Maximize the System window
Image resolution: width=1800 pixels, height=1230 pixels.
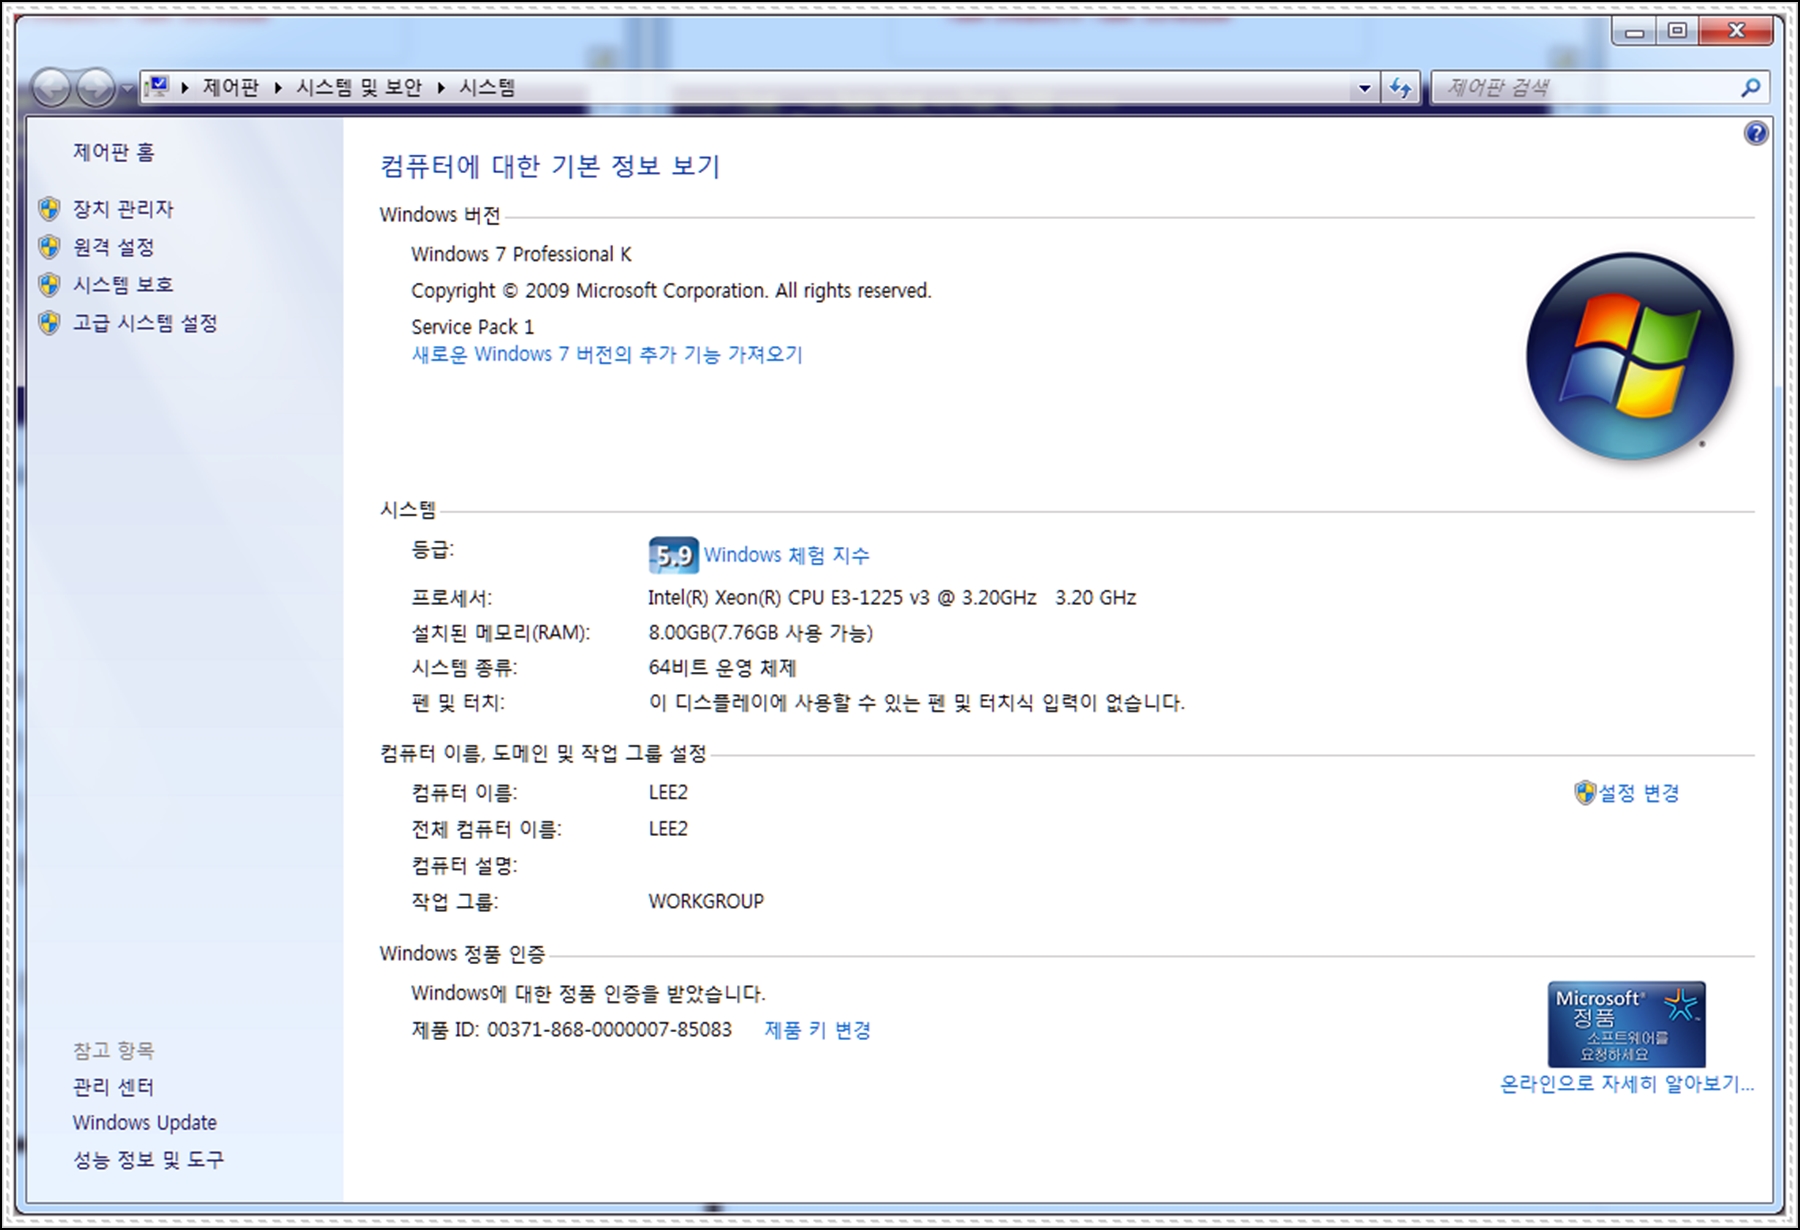coord(1677,31)
